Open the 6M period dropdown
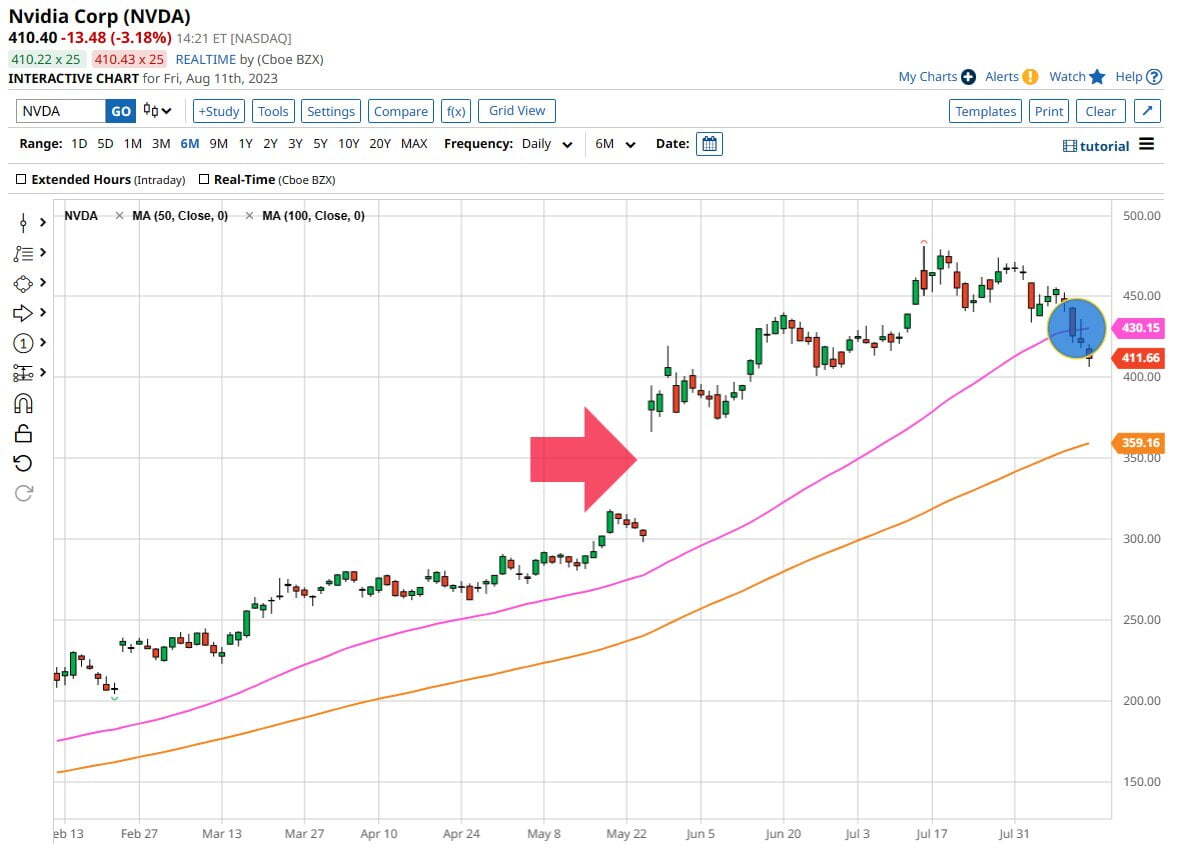 [615, 144]
